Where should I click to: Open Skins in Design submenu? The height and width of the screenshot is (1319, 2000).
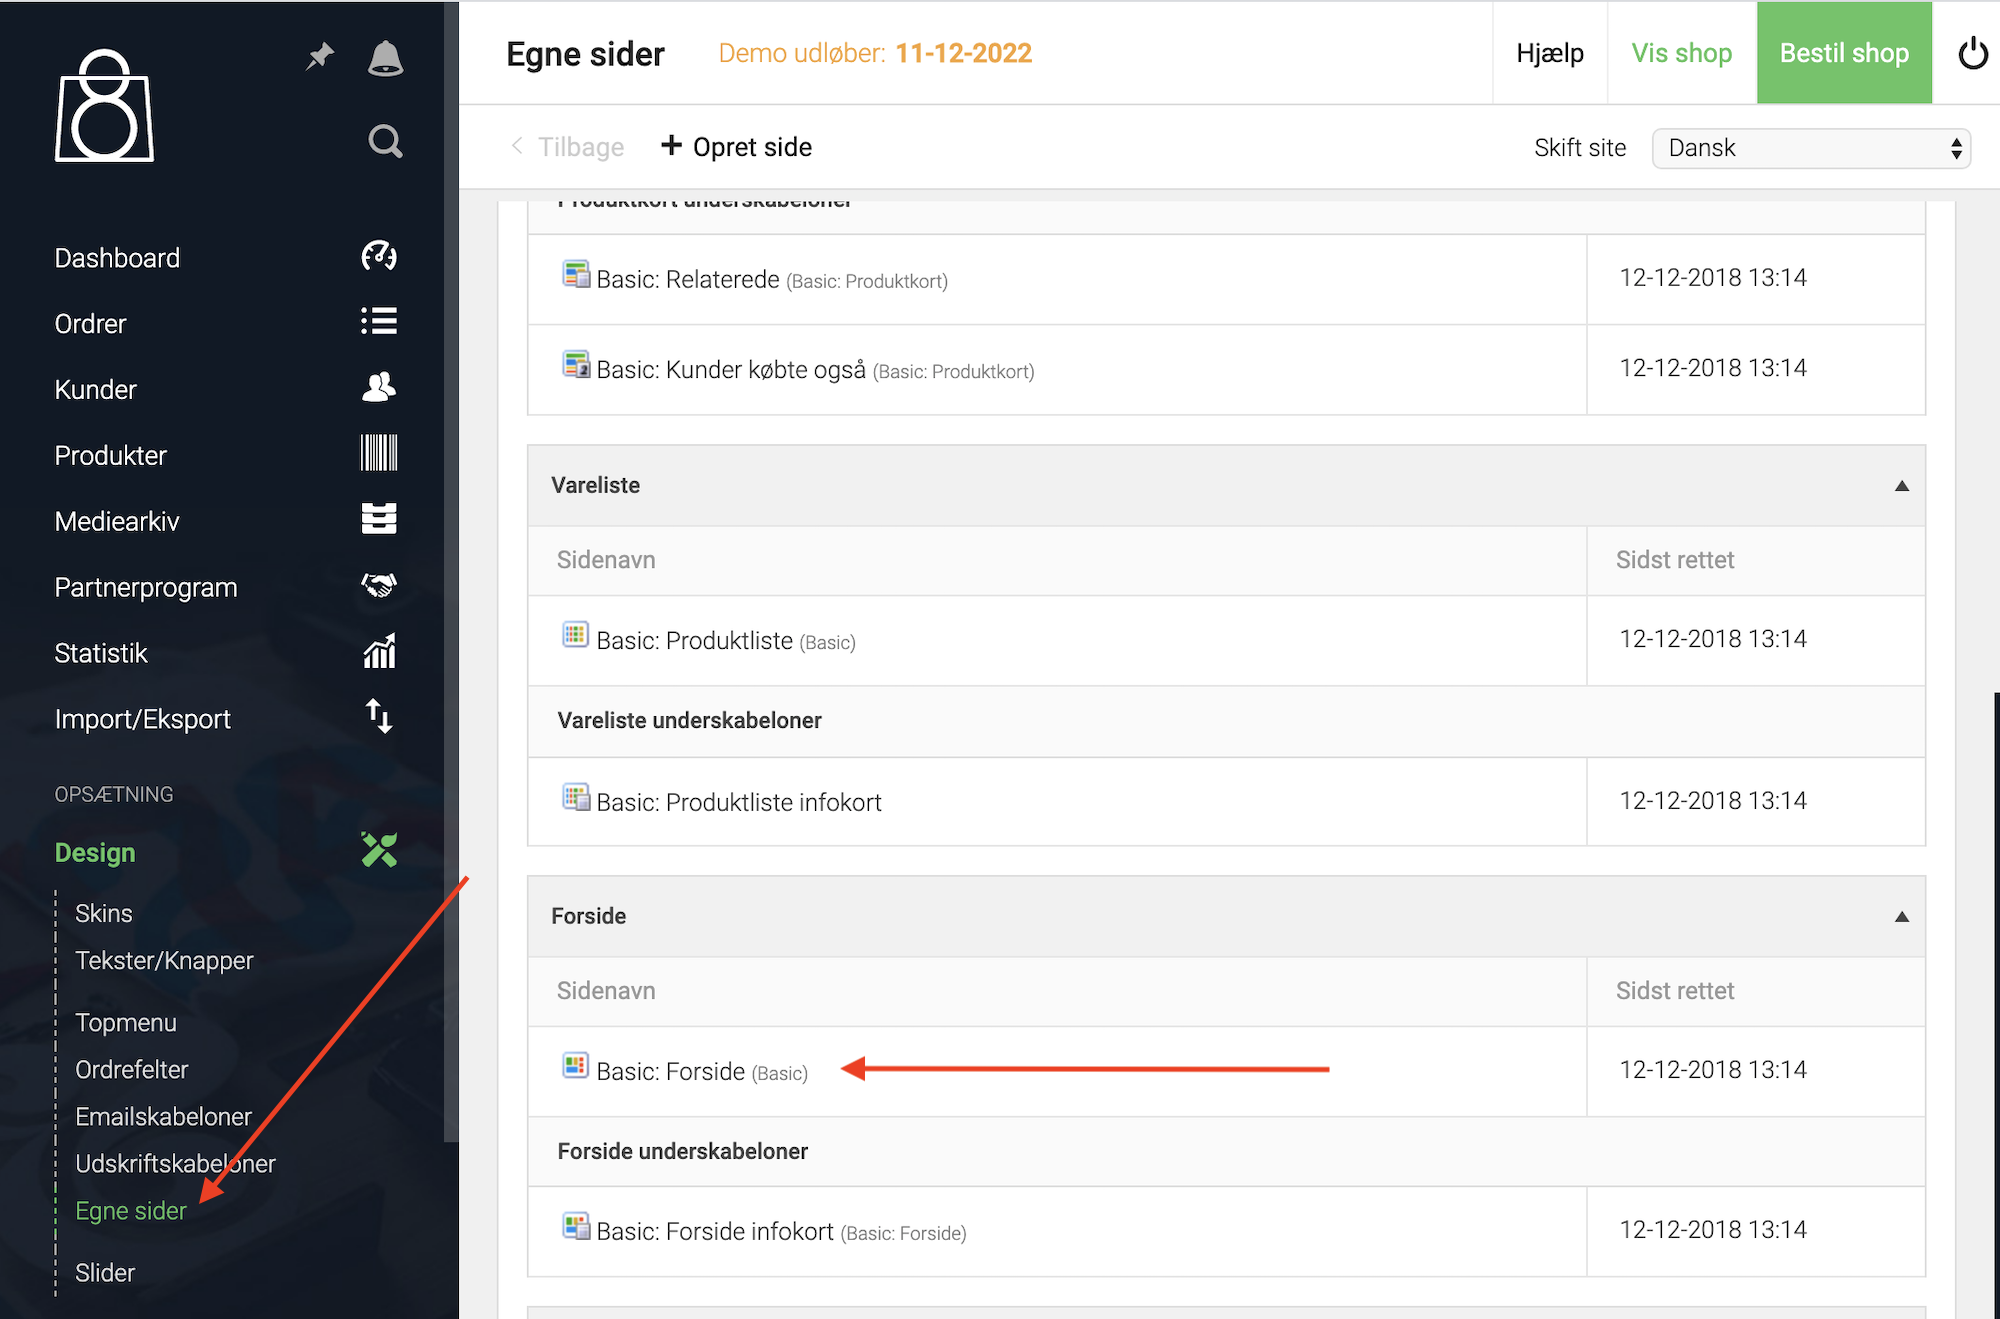point(104,913)
